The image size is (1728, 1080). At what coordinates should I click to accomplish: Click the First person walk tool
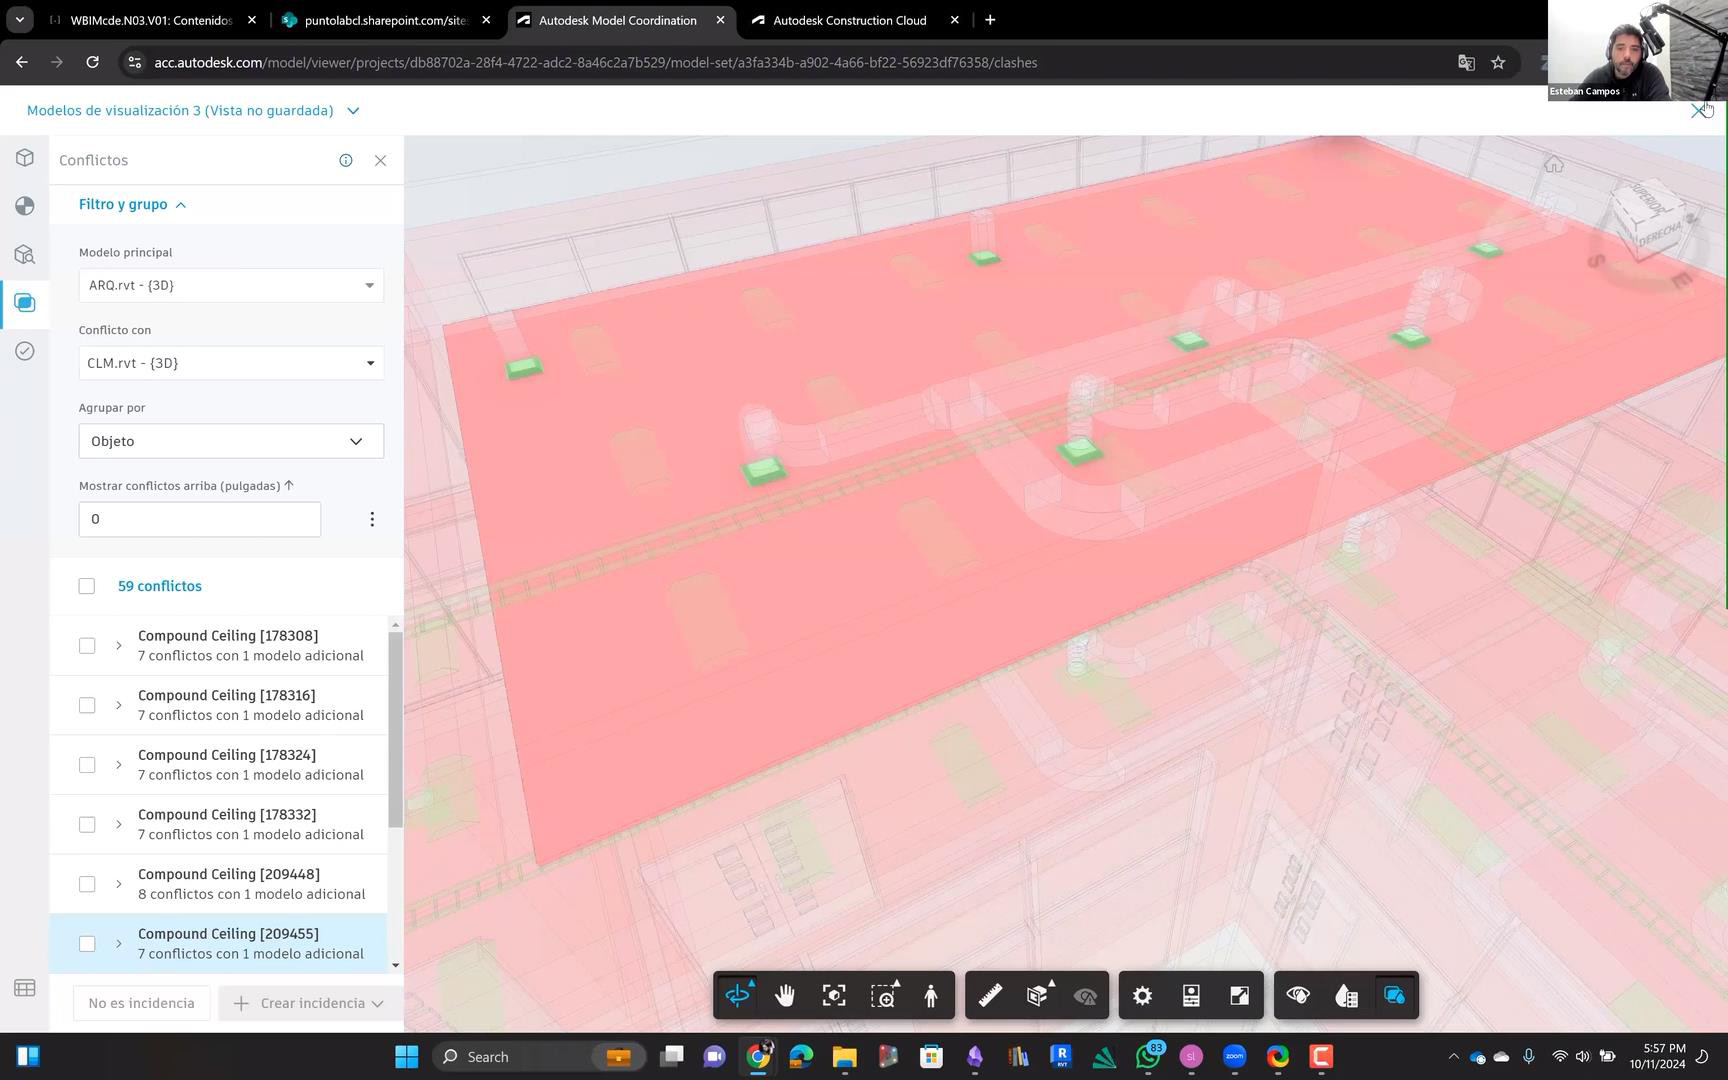[931, 996]
